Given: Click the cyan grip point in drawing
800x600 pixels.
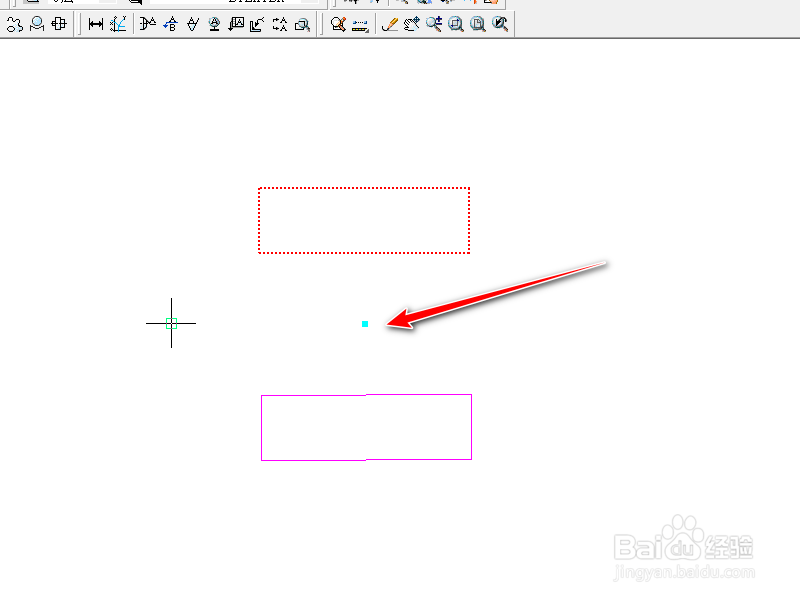Looking at the screenshot, I should point(365,324).
